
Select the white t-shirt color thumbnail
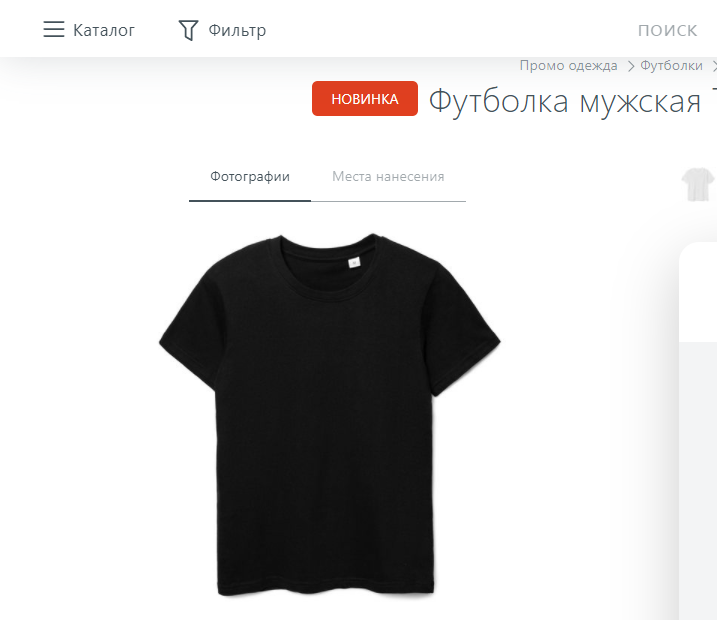click(x=698, y=184)
